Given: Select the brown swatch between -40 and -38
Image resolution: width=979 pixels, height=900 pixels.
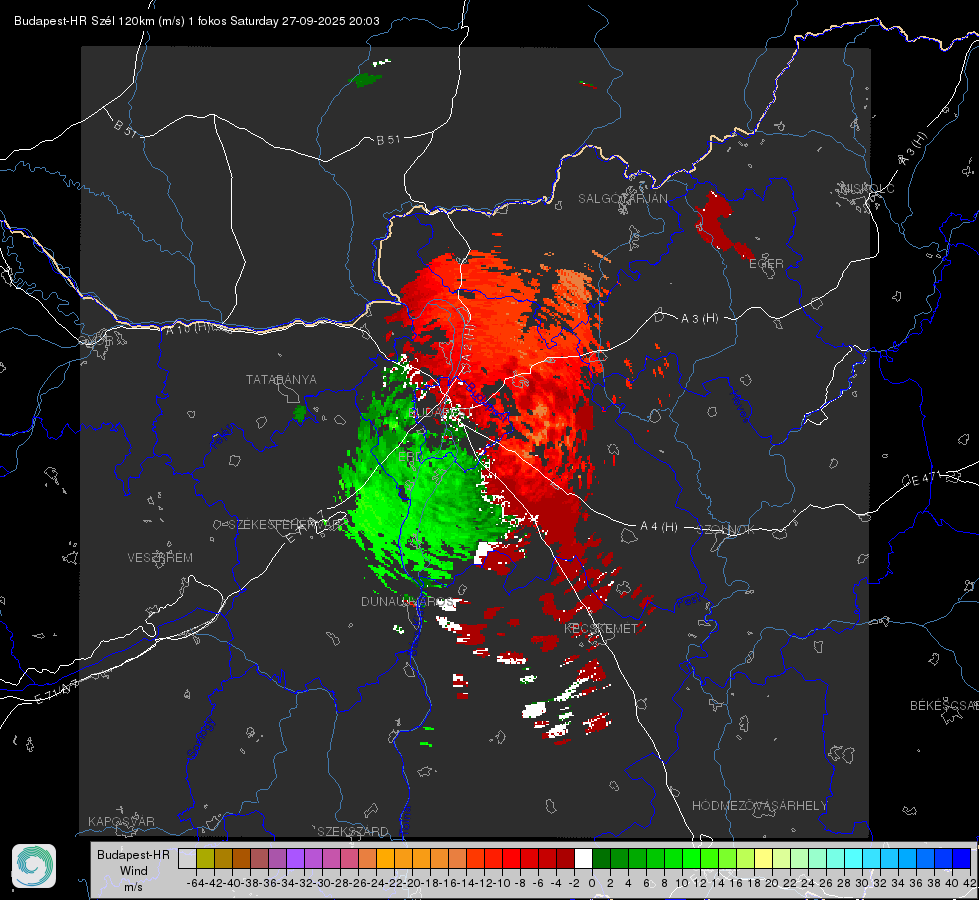Looking at the screenshot, I should click(241, 859).
